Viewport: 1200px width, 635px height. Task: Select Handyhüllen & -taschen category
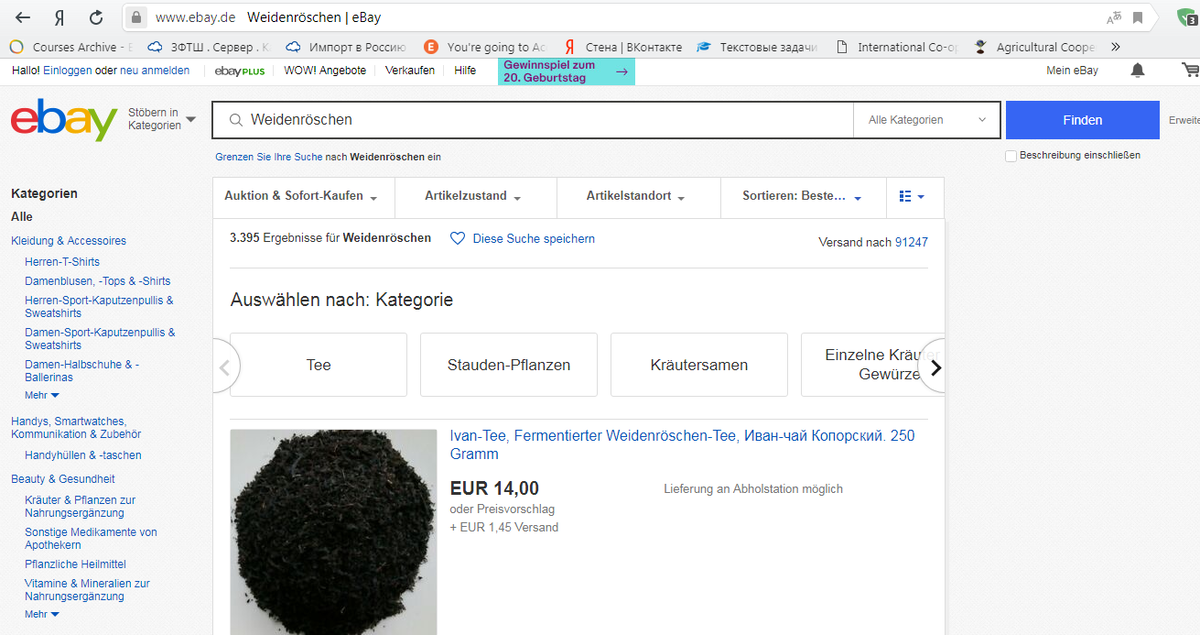pyautogui.click(x=83, y=455)
